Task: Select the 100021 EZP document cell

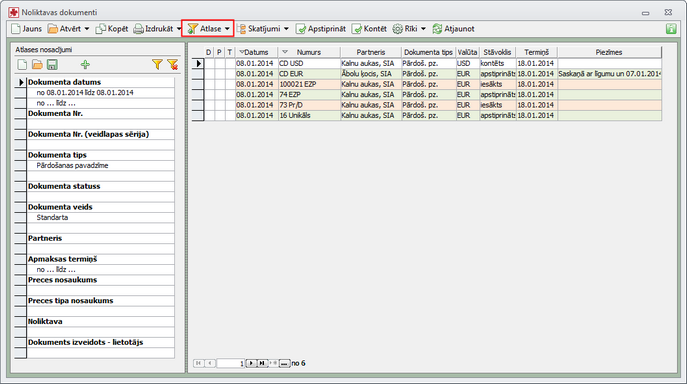Action: 309,84
